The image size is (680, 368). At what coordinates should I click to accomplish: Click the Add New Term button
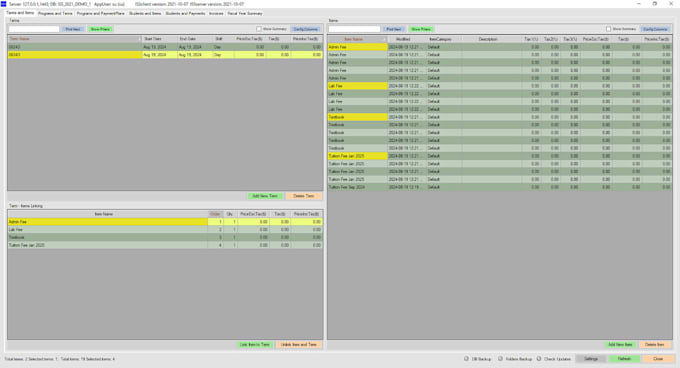pos(265,196)
